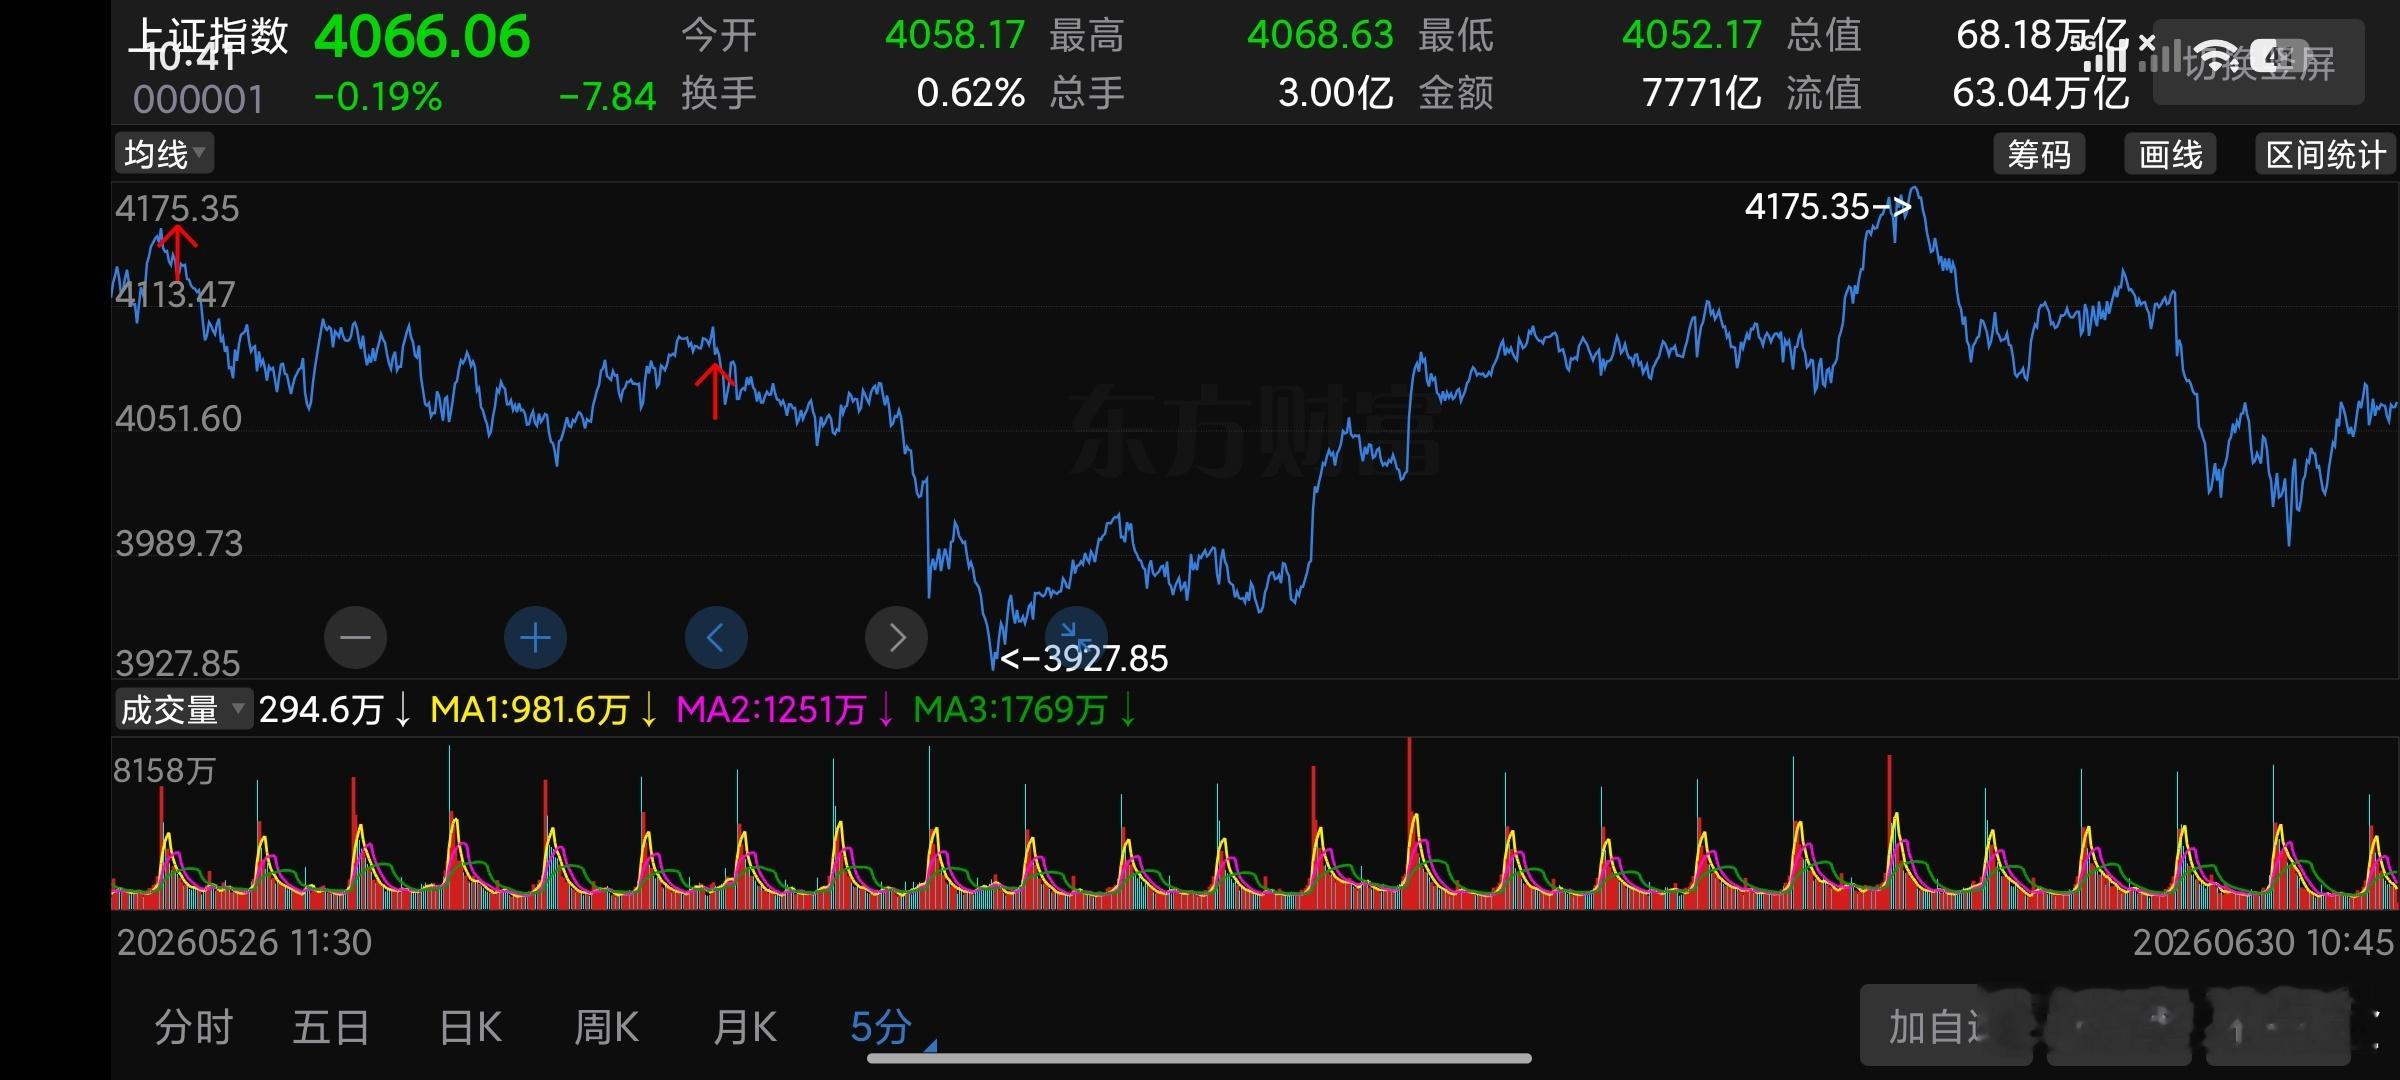This screenshot has width=2400, height=1080.
Task: Tap the current price 4066.06
Action: (422, 37)
